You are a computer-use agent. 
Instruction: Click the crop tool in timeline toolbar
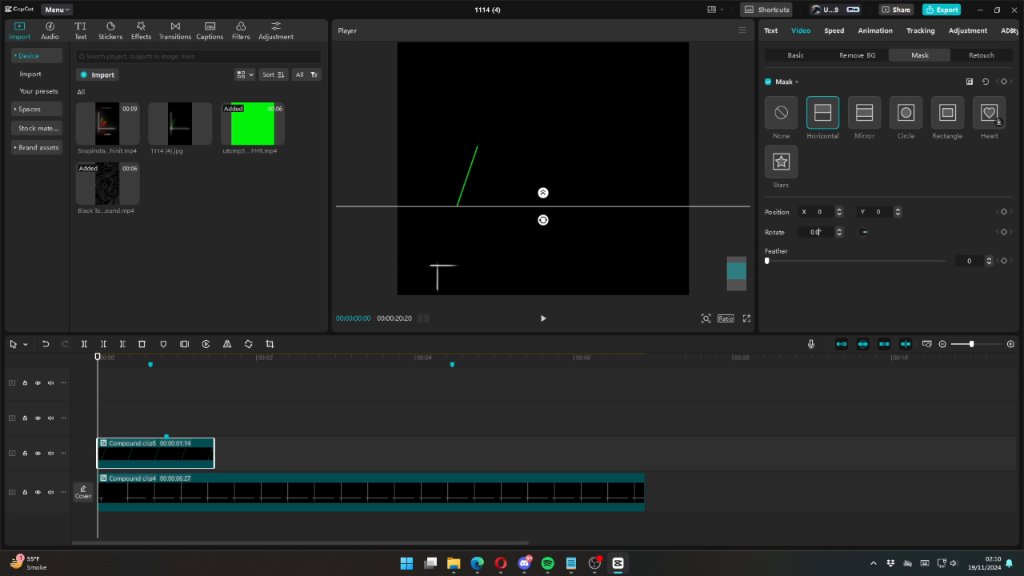pos(270,344)
